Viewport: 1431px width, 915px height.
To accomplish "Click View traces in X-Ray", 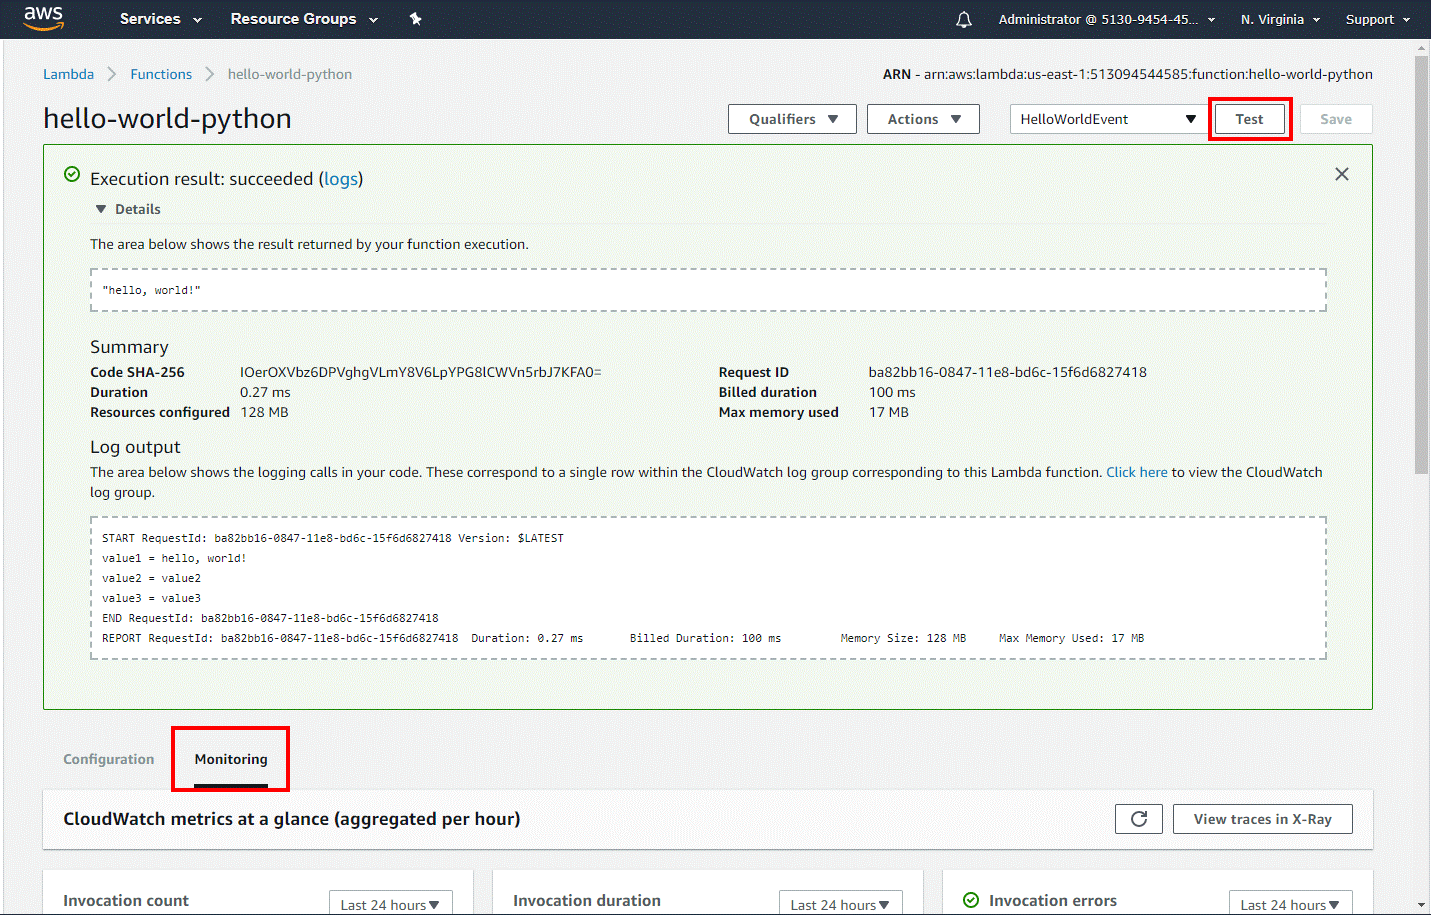I will [1262, 819].
